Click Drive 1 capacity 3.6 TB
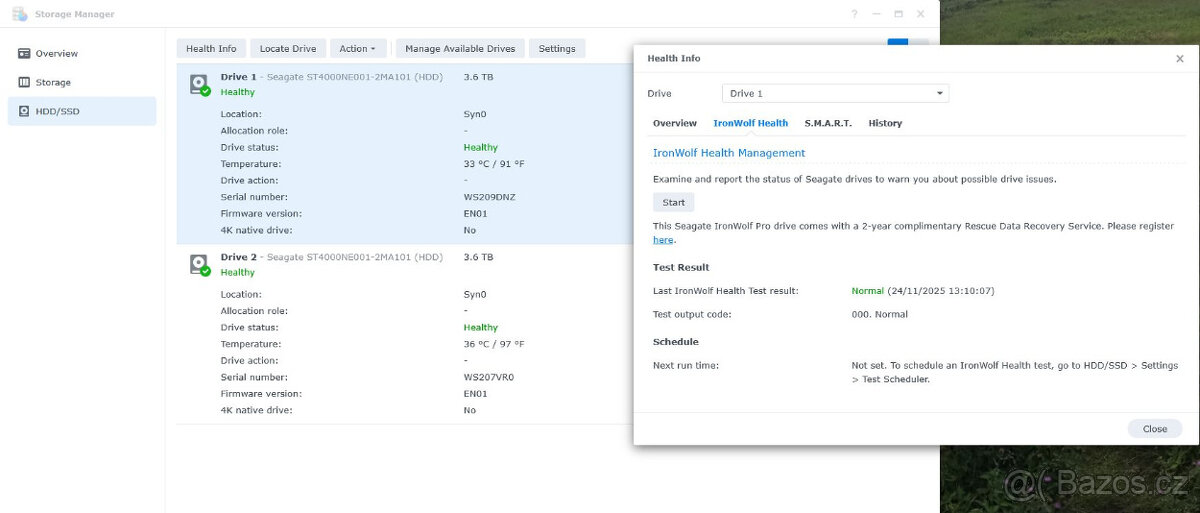Screen dimensions: 1200x513 click(478, 77)
